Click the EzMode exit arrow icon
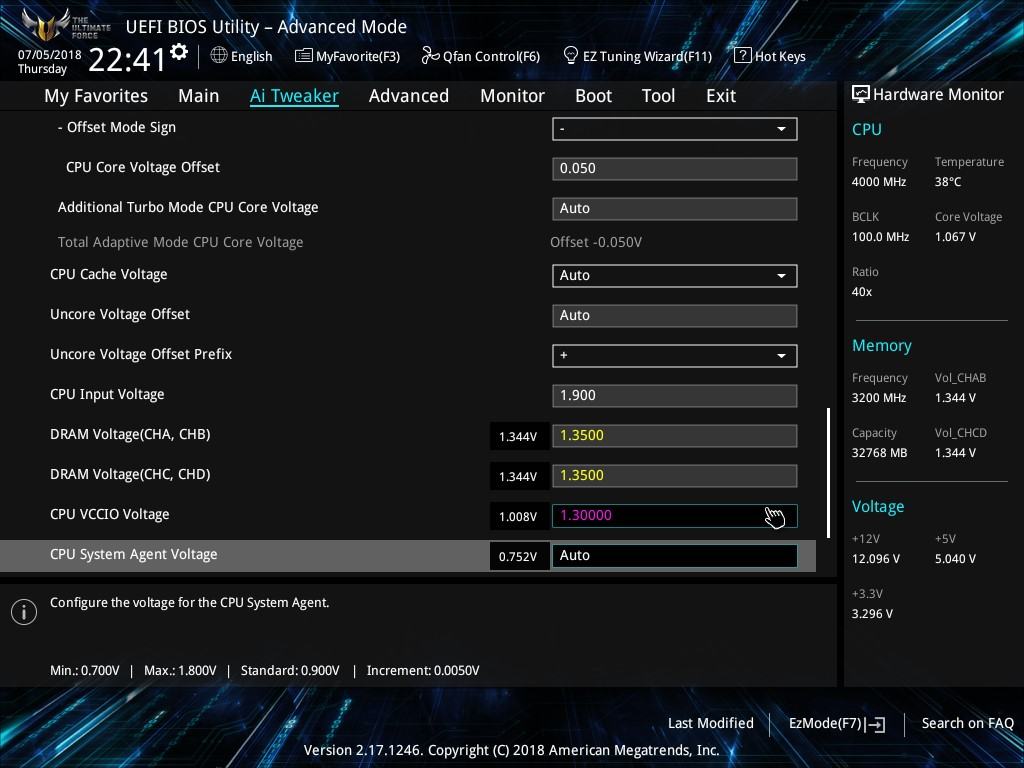Screen dimensions: 1024x768 click(875, 724)
